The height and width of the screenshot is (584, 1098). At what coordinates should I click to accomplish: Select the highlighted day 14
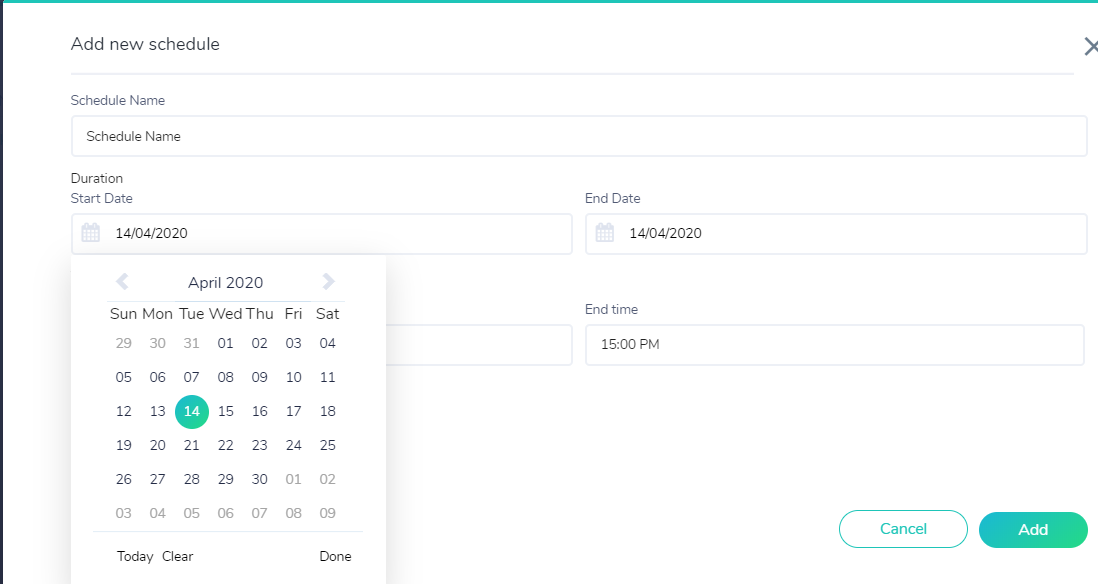[x=192, y=412]
